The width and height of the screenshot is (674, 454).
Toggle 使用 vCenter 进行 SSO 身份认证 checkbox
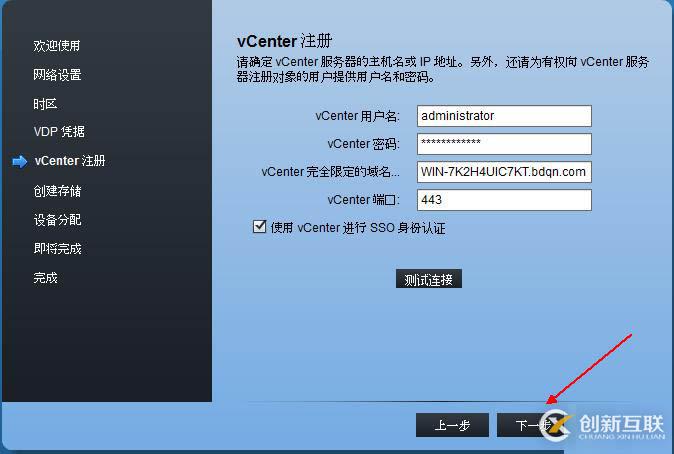tap(260, 227)
